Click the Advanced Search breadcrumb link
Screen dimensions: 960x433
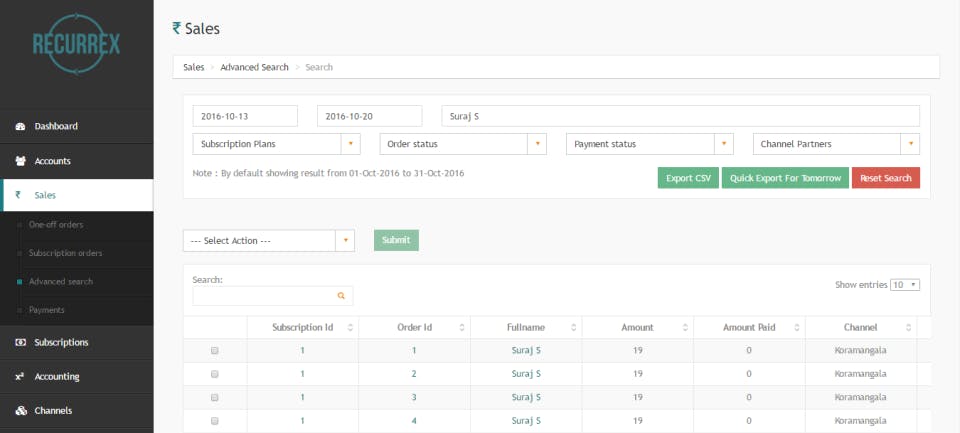[x=254, y=67]
